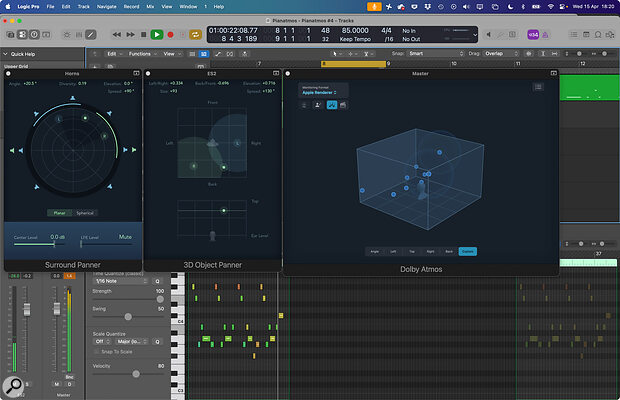Toggle the purple metronome icon
The height and width of the screenshot is (400, 620).
coord(545,35)
